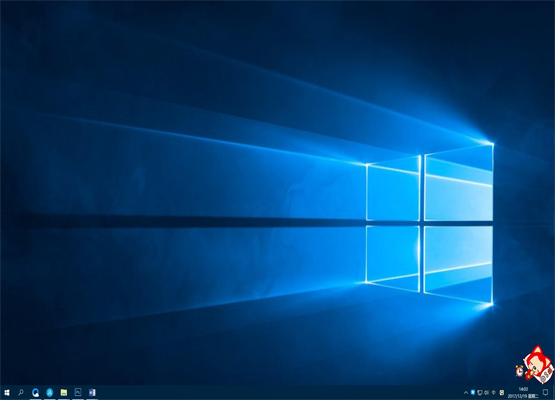Image resolution: width=555 pixels, height=400 pixels.
Task: Open the network status tray icon
Action: (x=480, y=393)
